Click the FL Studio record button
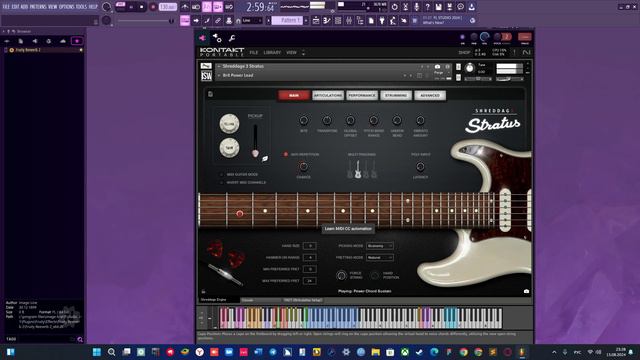Screen dimensions: 640x360 click(153, 7)
